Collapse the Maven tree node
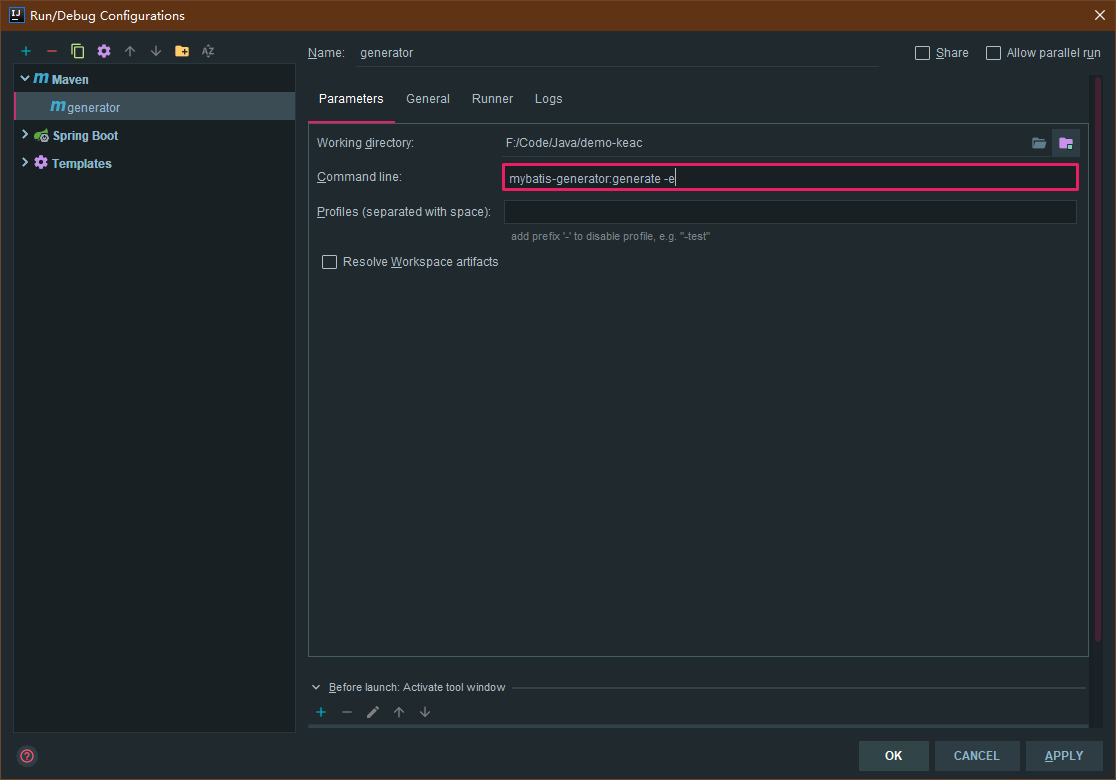Screen dimensions: 1116x780 tap(25, 78)
